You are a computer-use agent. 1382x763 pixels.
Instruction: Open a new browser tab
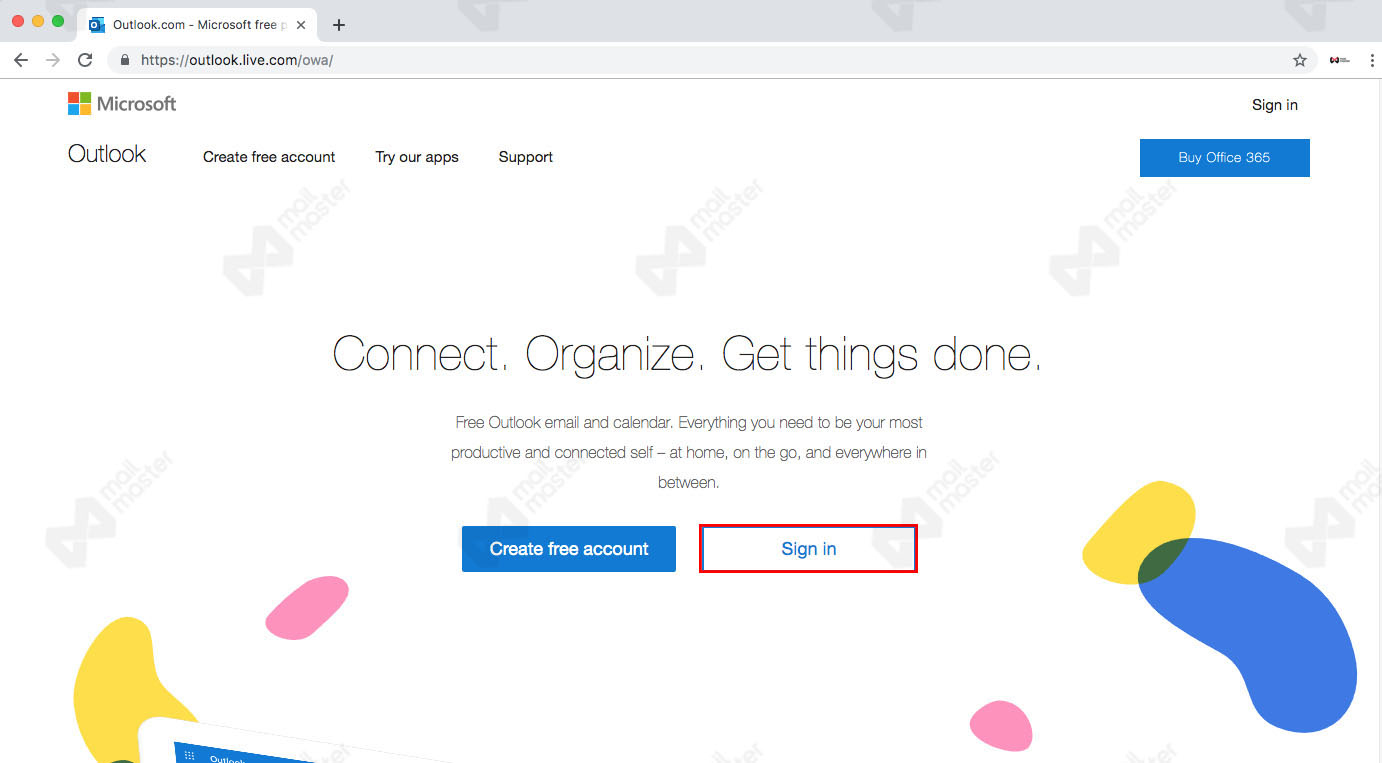(x=338, y=25)
